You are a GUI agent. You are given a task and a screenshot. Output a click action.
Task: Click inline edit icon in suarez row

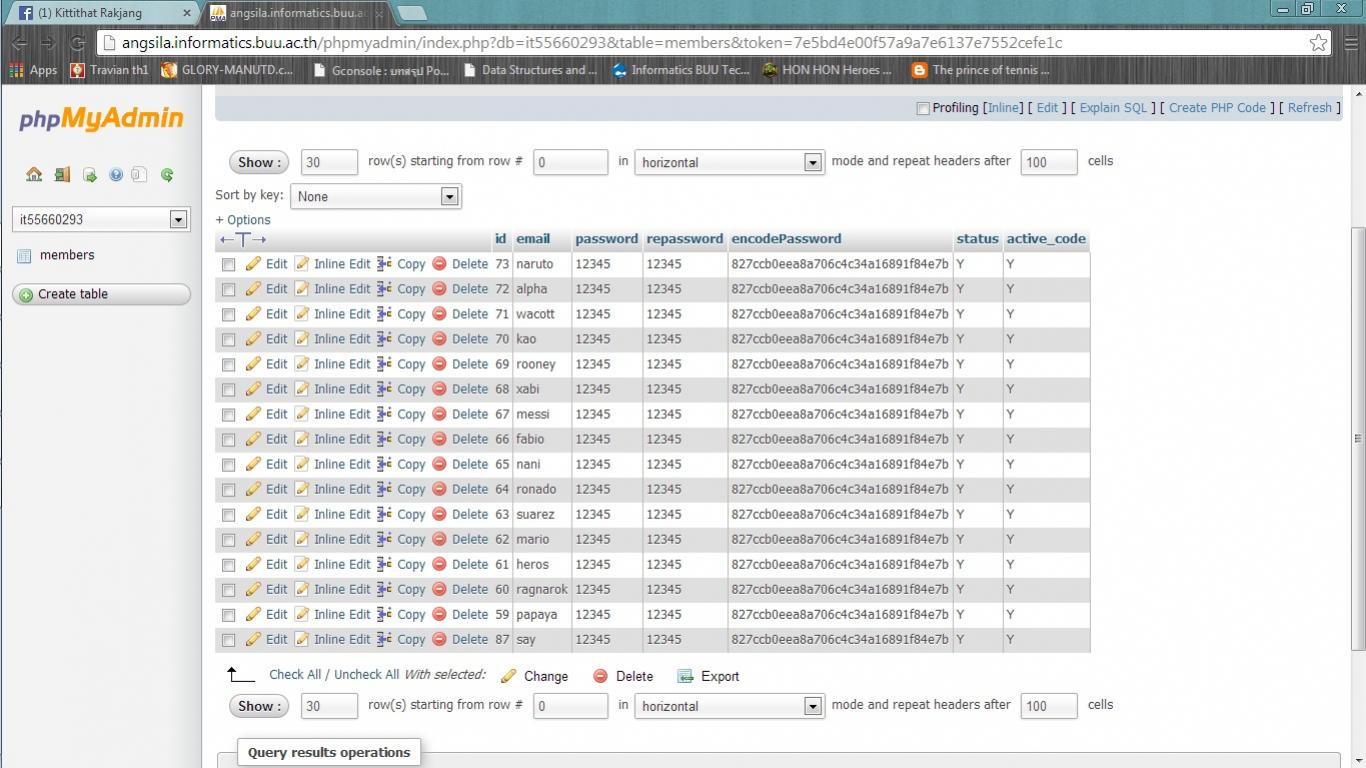pos(301,514)
